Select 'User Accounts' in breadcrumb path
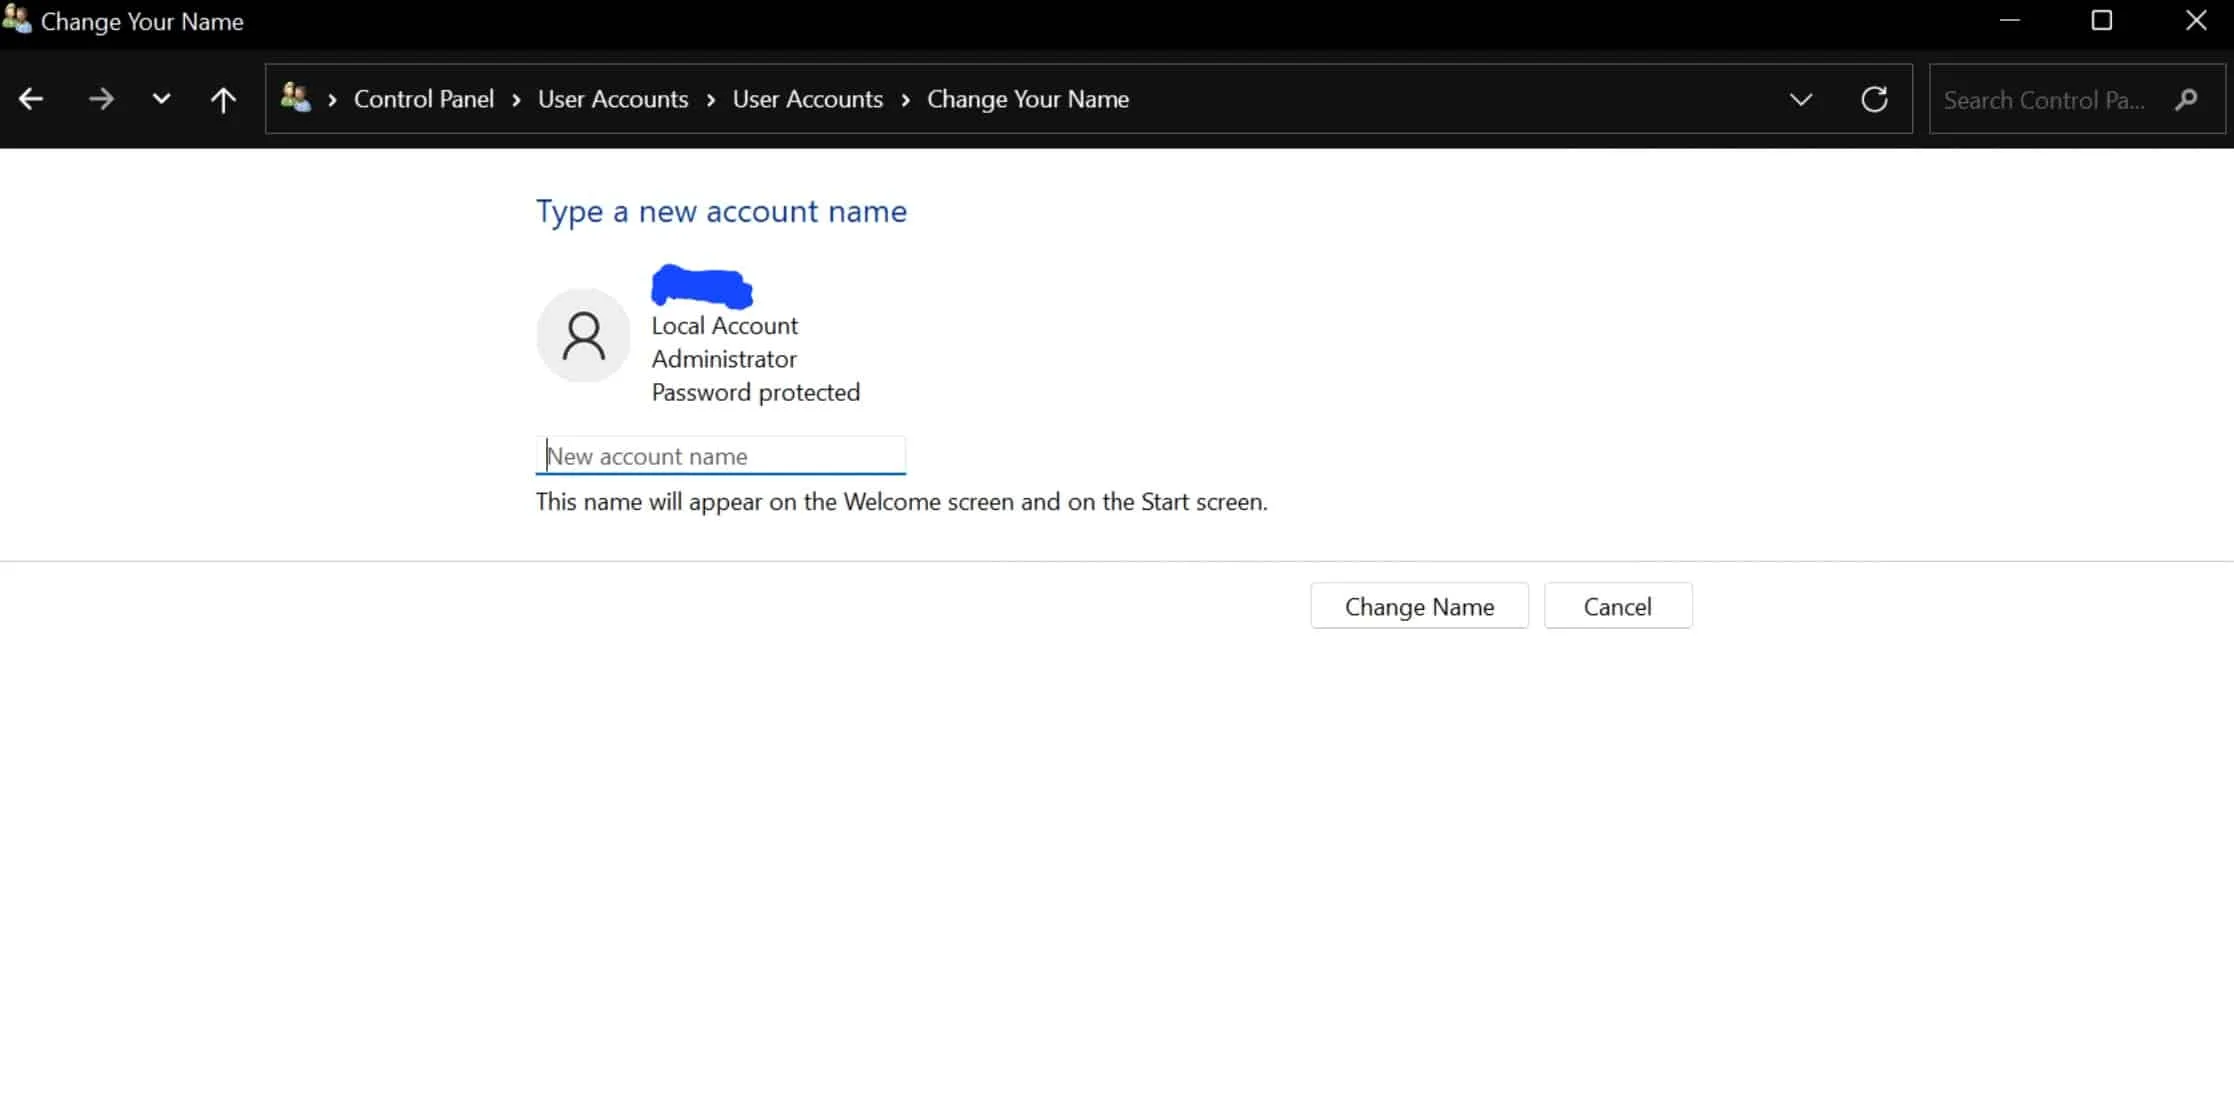This screenshot has width=2234, height=1098. tap(613, 98)
